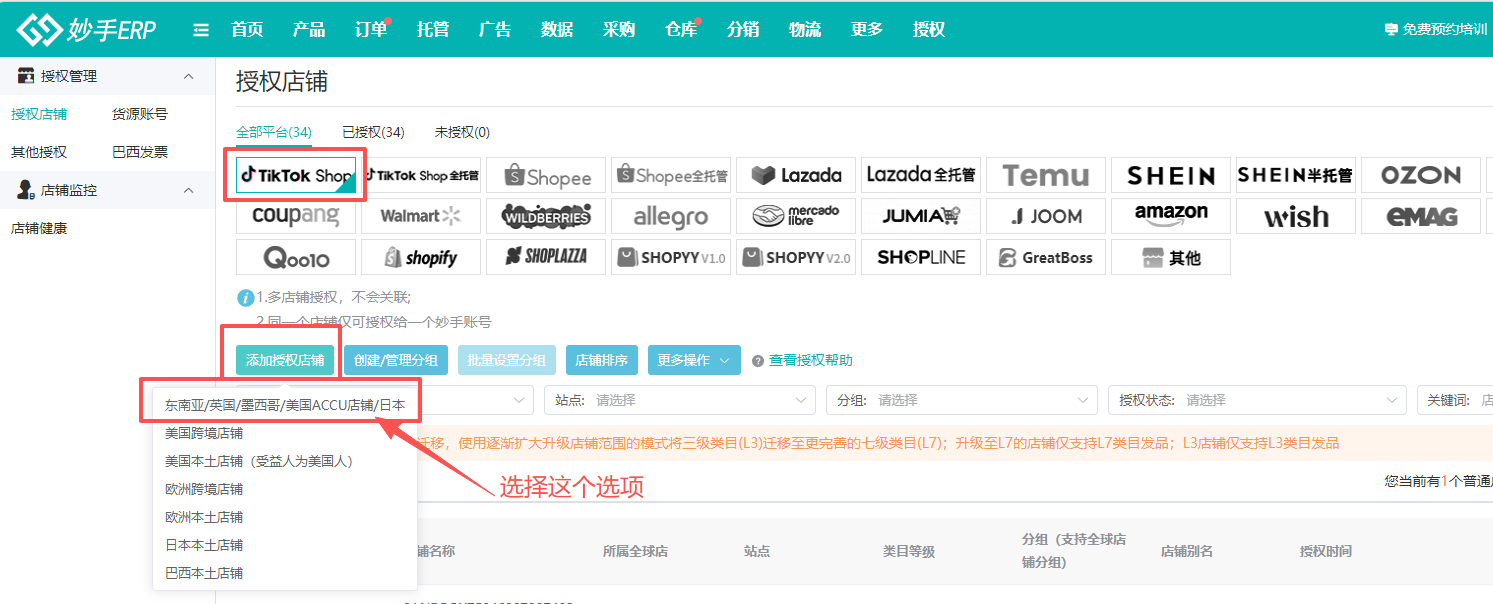Select the JUMIA platform tile
This screenshot has width=1493, height=604.
coord(921,216)
